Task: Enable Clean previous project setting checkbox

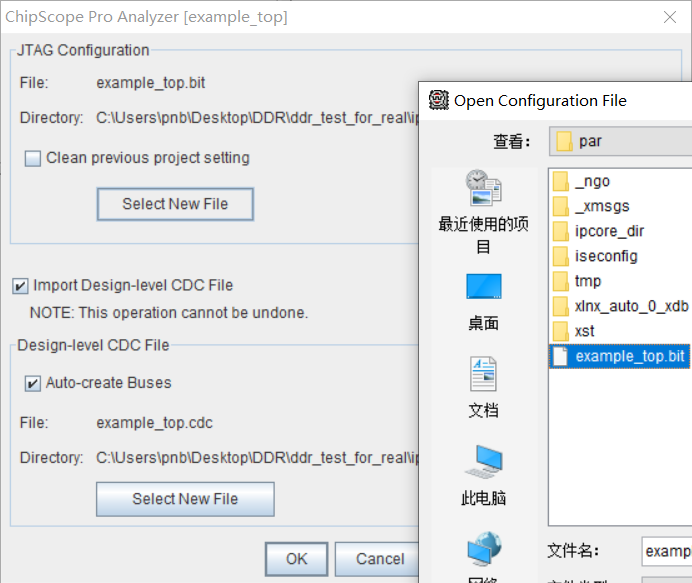Action: (x=33, y=158)
